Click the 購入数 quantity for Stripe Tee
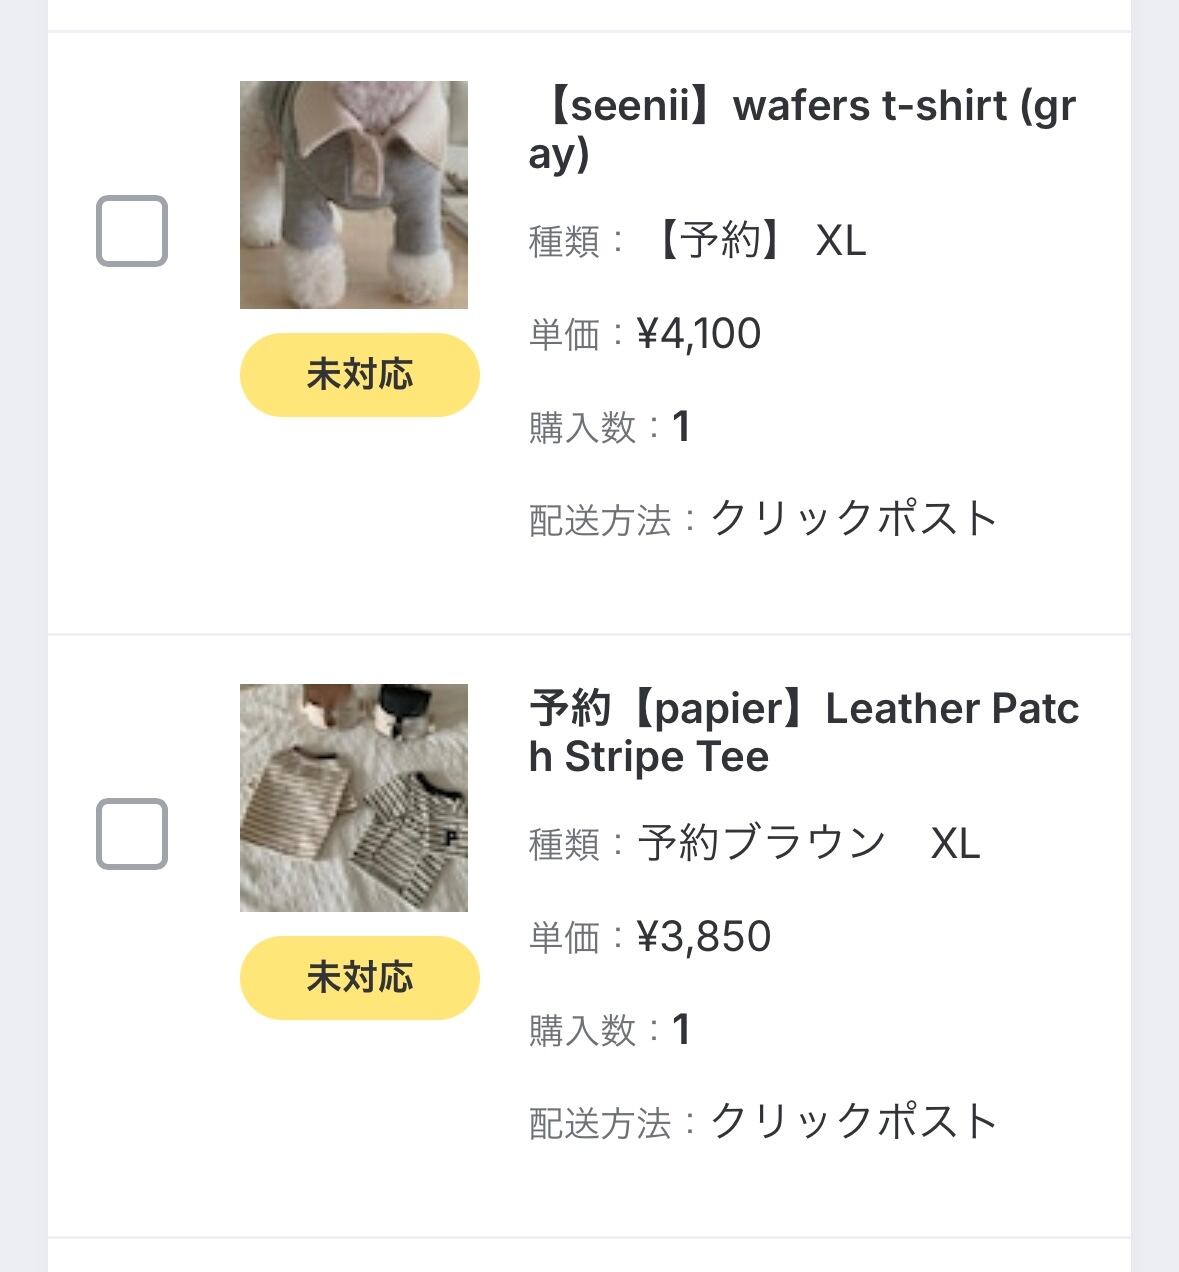1179x1272 pixels. click(681, 1030)
